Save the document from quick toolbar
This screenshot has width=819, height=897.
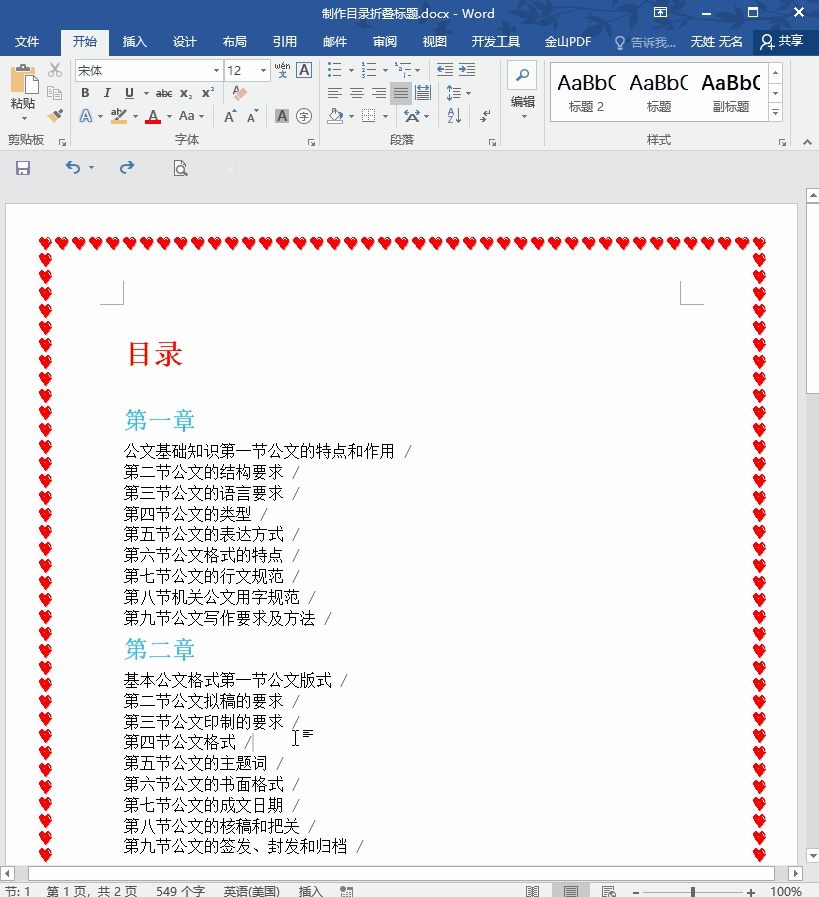[23, 168]
